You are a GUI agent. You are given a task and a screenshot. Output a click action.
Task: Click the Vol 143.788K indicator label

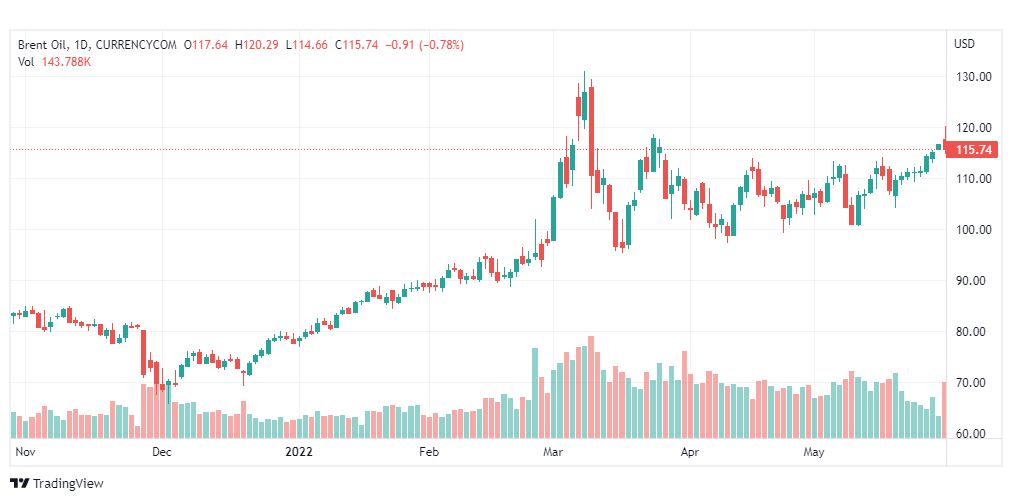pyautogui.click(x=55, y=62)
